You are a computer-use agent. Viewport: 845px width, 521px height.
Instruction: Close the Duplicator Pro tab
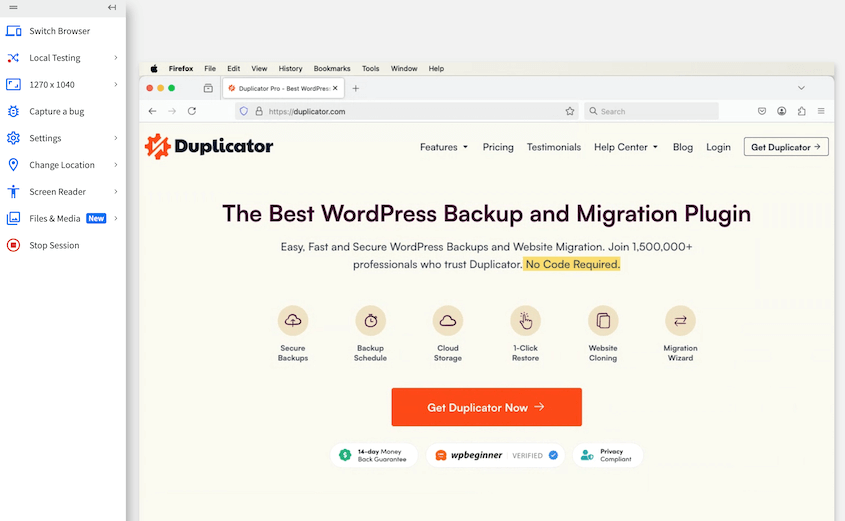(335, 88)
